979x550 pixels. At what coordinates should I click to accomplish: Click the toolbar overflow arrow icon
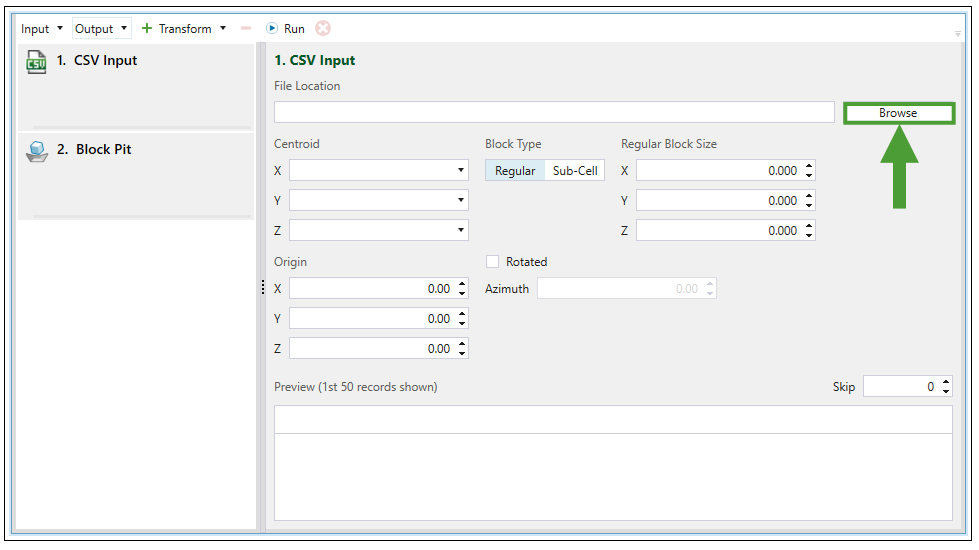point(957,33)
